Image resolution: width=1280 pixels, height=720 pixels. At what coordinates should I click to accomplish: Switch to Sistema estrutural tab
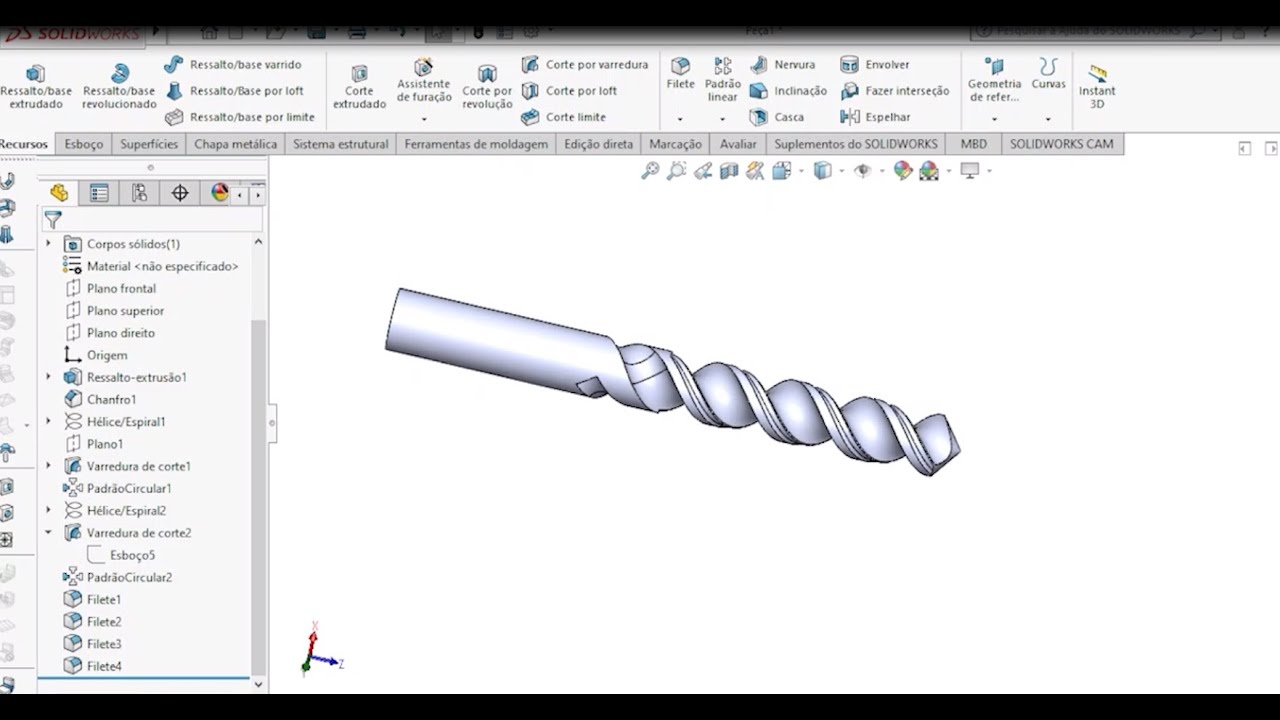point(340,144)
